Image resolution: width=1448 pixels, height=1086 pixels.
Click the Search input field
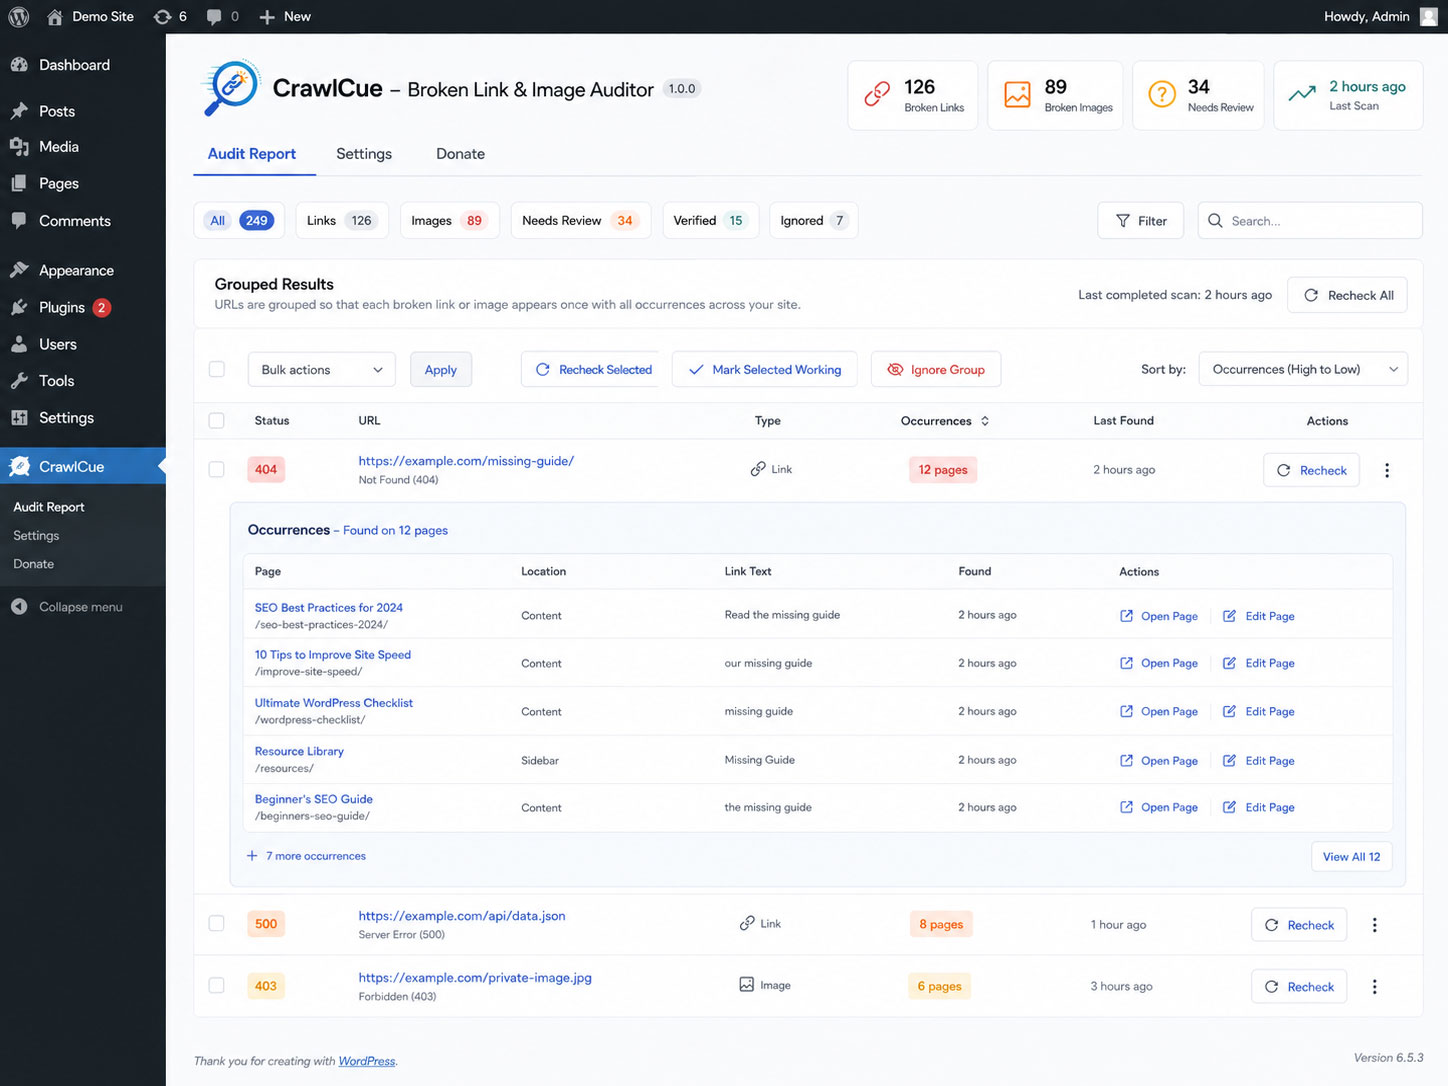point(1310,221)
